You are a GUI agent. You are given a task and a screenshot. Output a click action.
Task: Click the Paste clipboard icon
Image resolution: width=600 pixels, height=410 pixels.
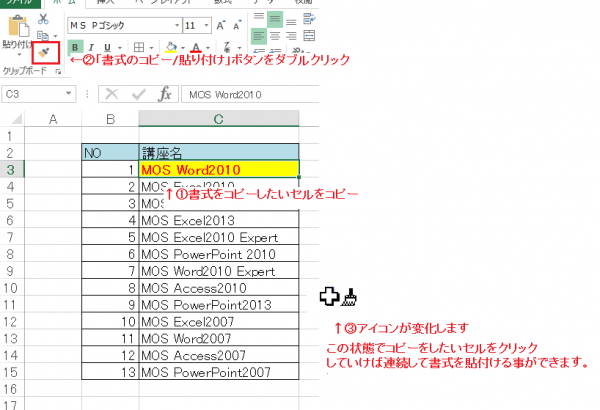coord(18,26)
